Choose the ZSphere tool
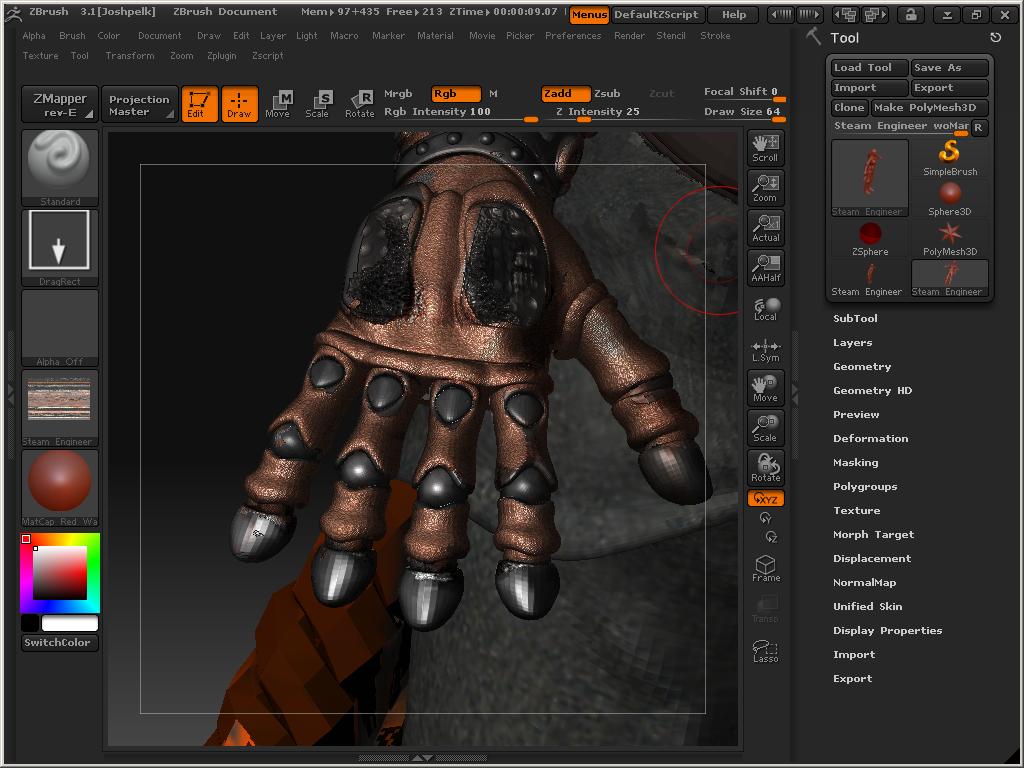The height and width of the screenshot is (768, 1024). tap(869, 232)
